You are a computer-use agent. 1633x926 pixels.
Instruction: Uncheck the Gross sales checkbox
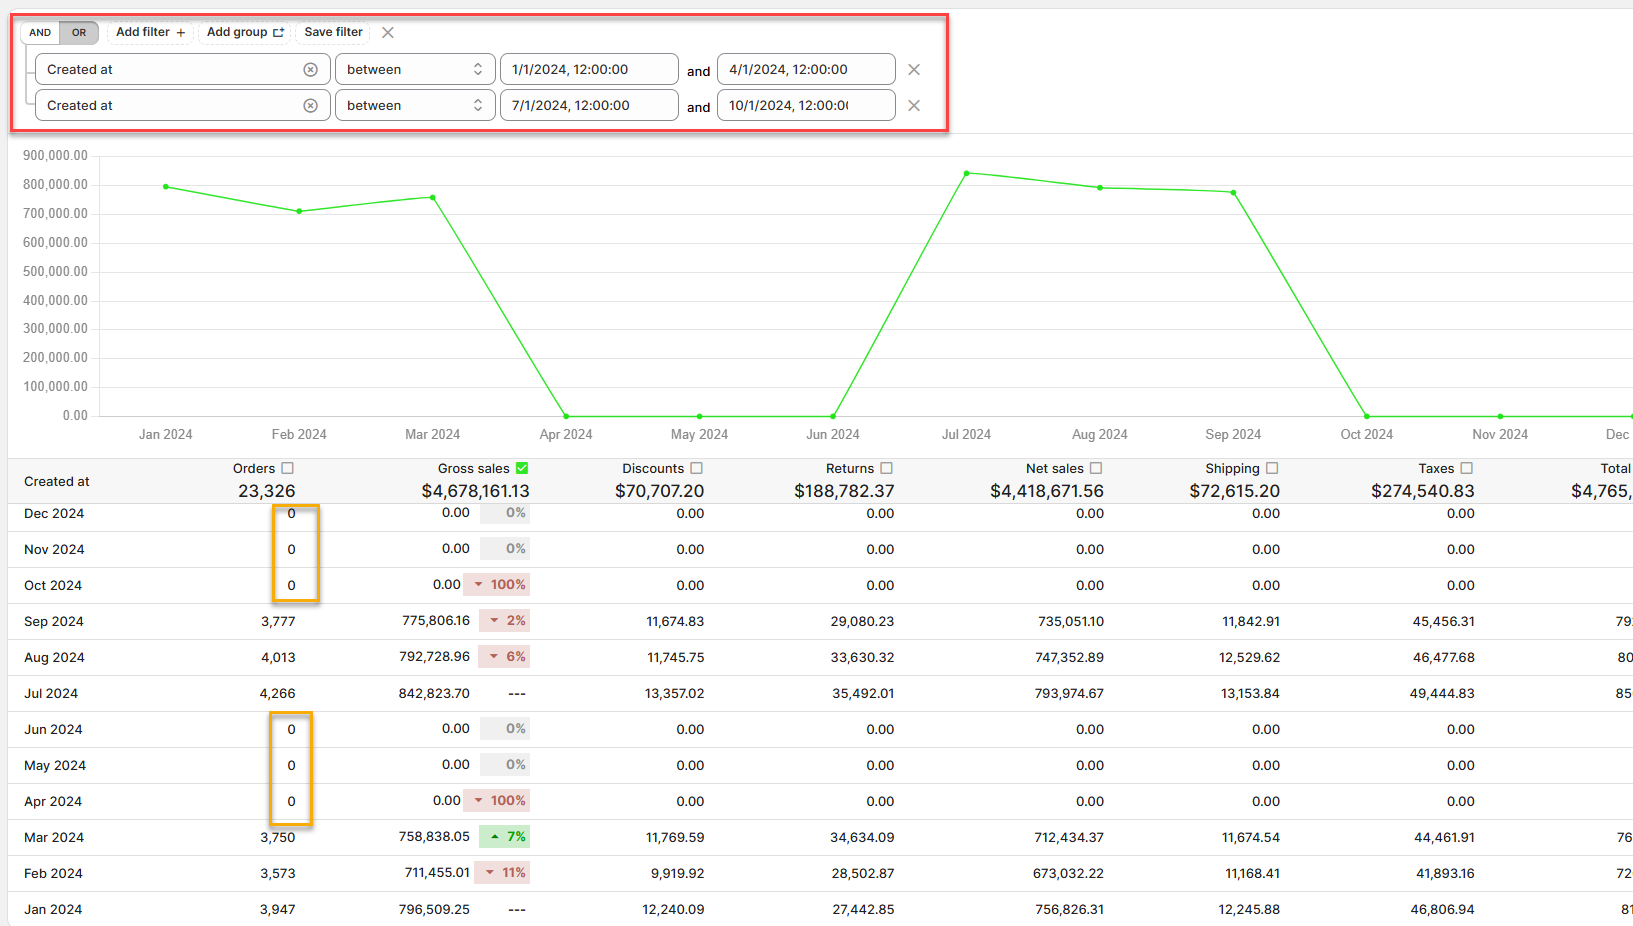(522, 468)
